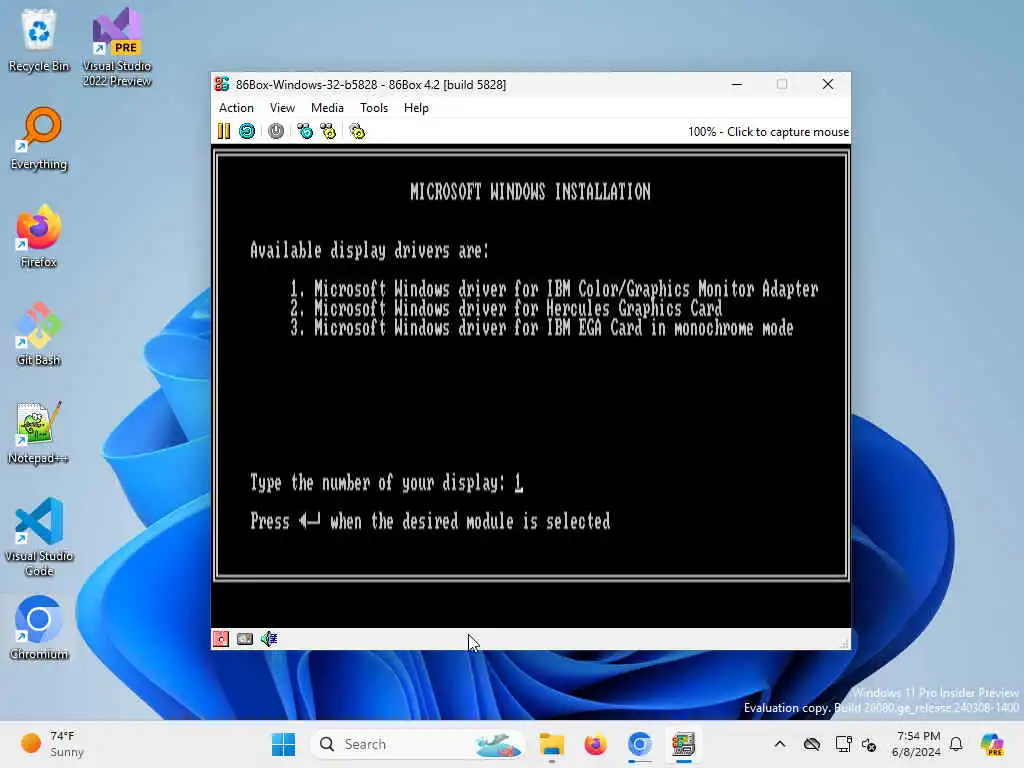
Task: Click the network status tray icon
Action: coord(842,744)
